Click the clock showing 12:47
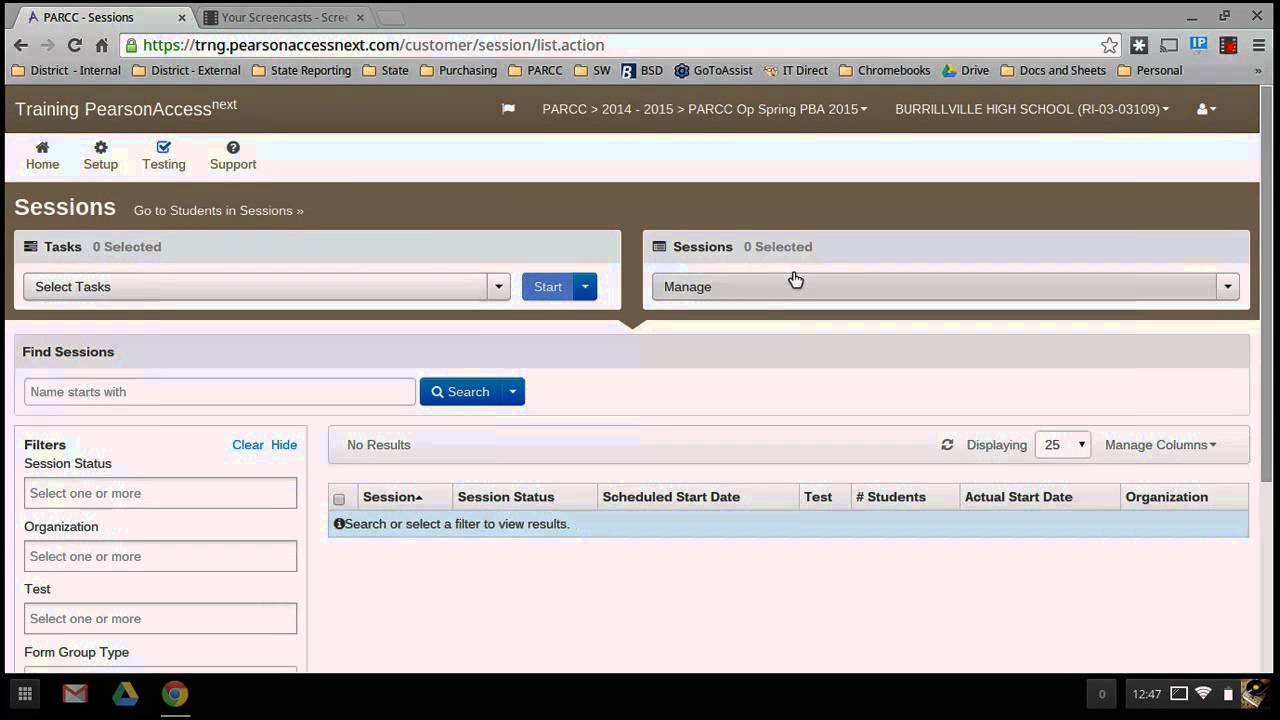The height and width of the screenshot is (720, 1280). point(1147,694)
